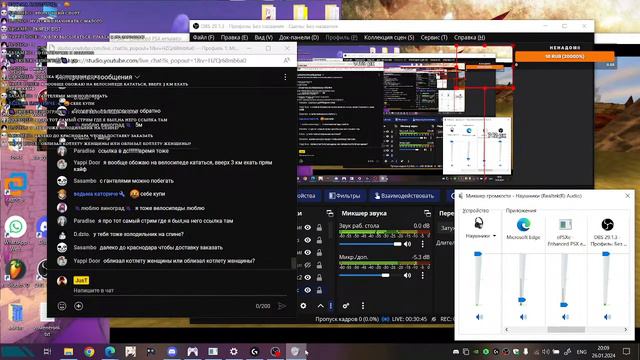Toggle eye icon of topmost source row
The image size is (640, 360).
(x=308, y=227)
